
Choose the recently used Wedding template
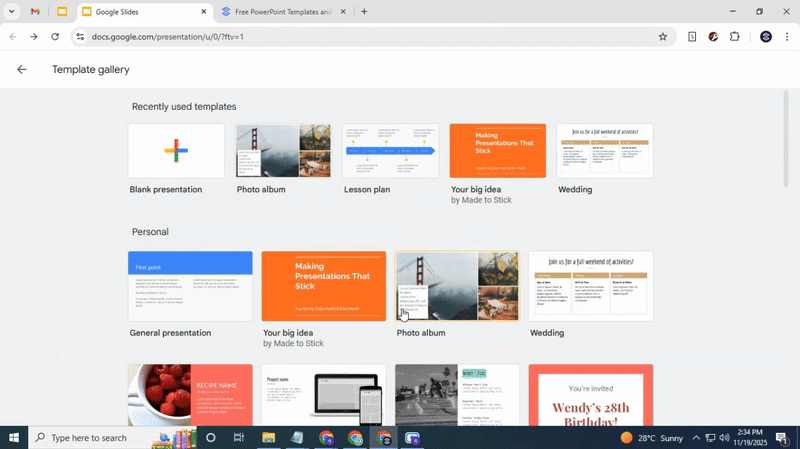[x=604, y=151]
